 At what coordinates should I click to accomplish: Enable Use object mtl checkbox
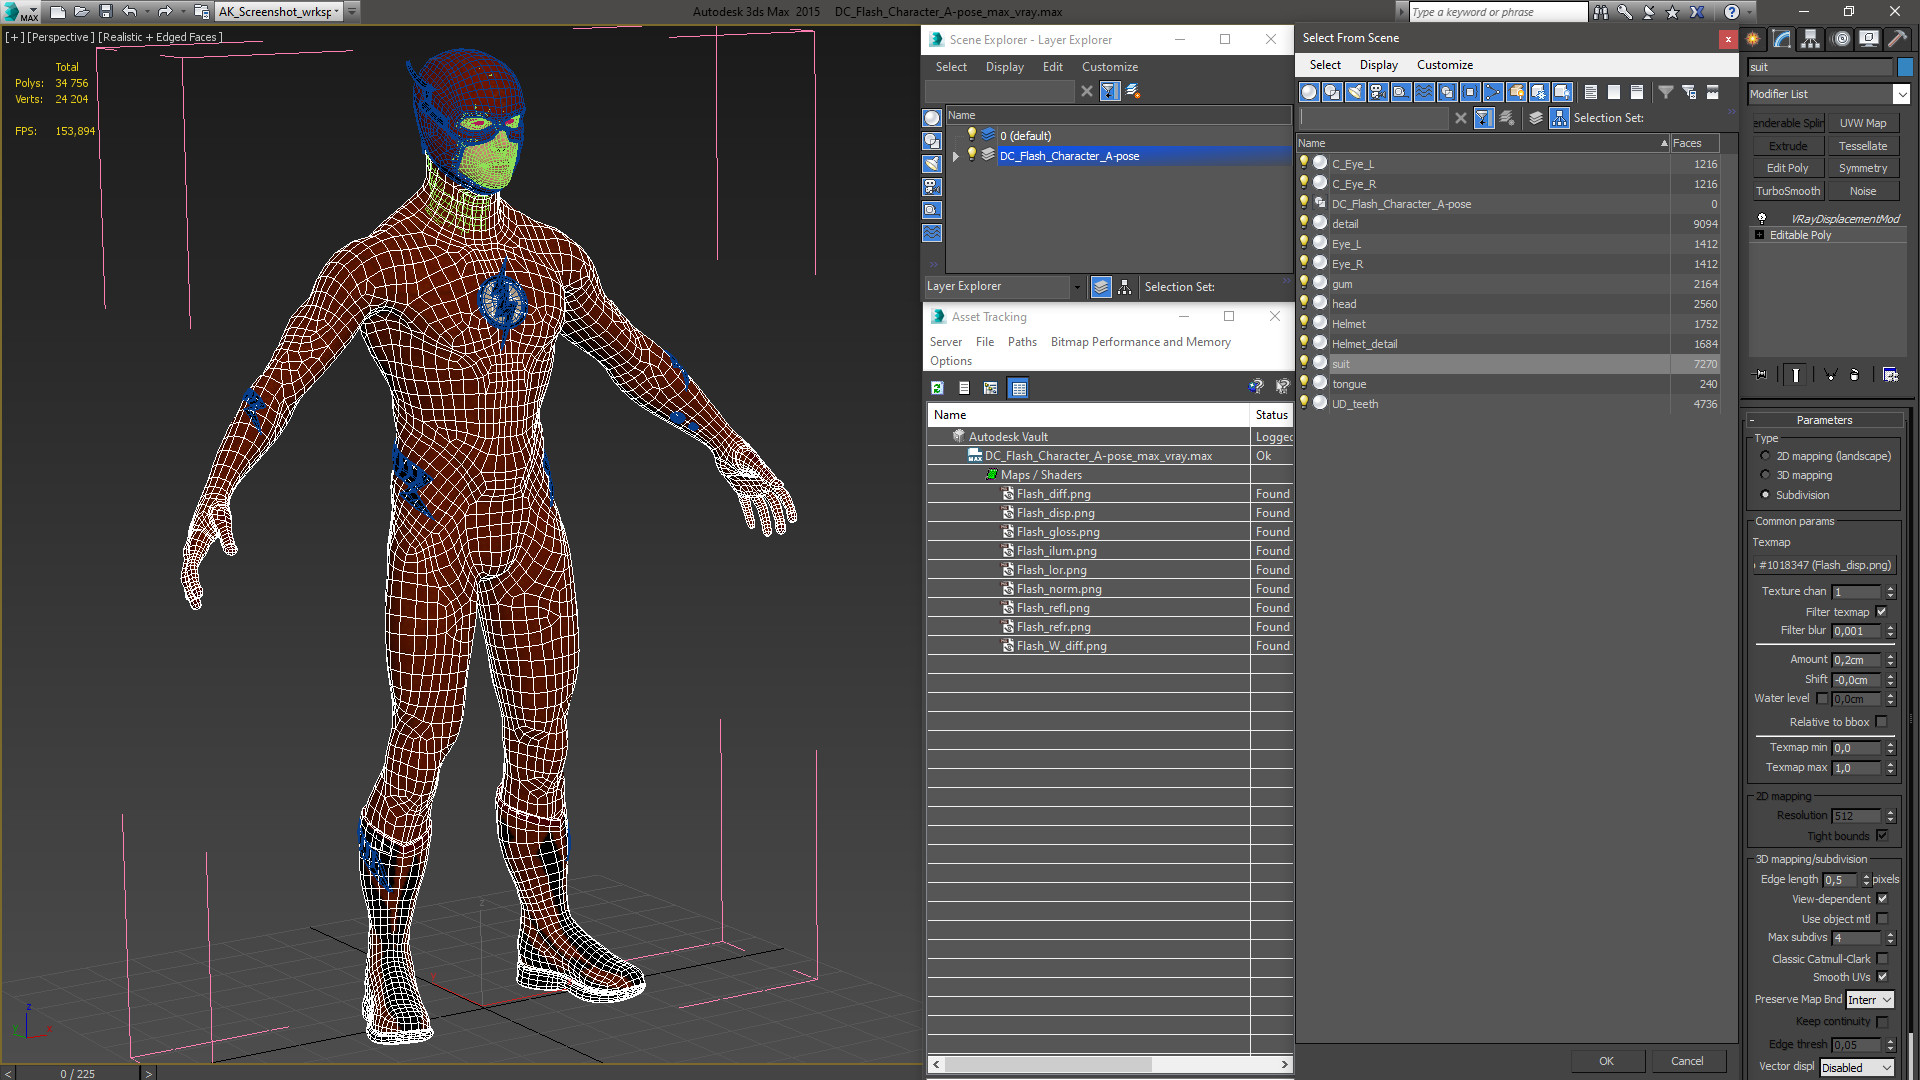[x=1882, y=919]
